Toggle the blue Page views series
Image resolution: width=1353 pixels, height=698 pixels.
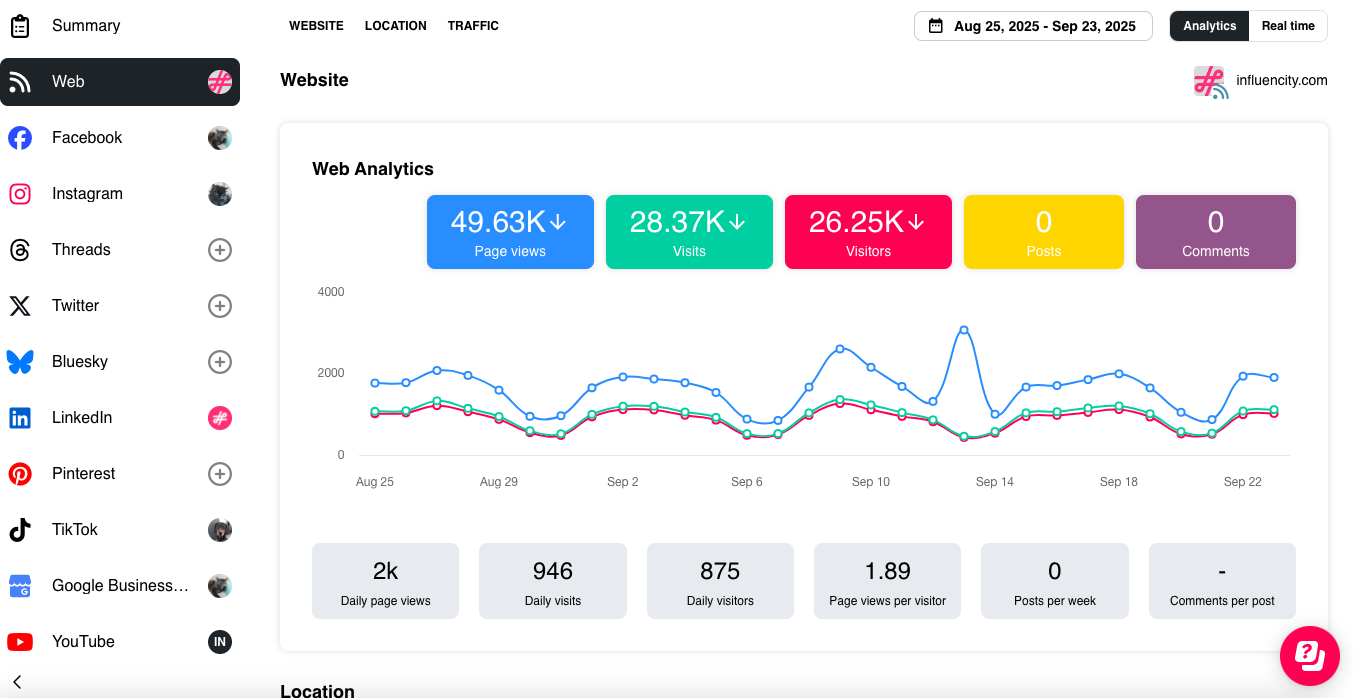point(510,232)
